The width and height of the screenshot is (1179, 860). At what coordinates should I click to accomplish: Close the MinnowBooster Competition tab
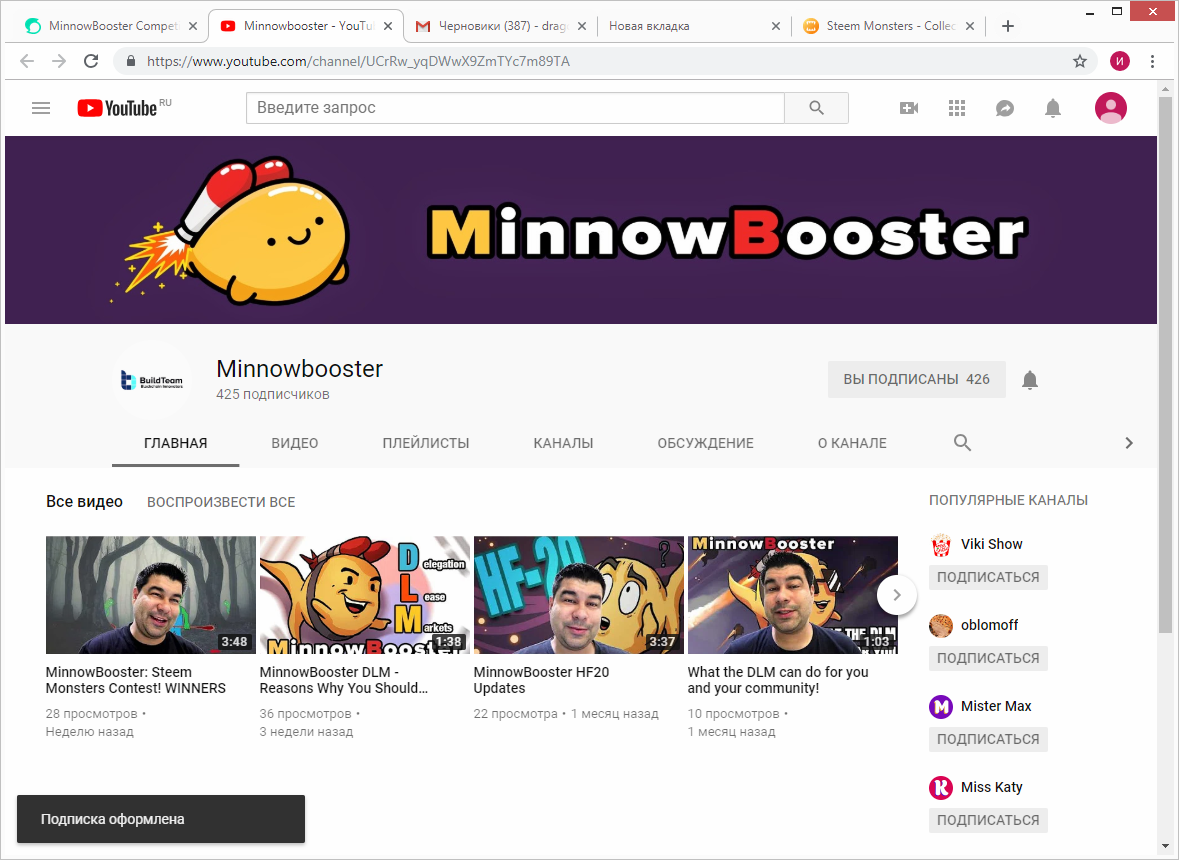pos(192,26)
